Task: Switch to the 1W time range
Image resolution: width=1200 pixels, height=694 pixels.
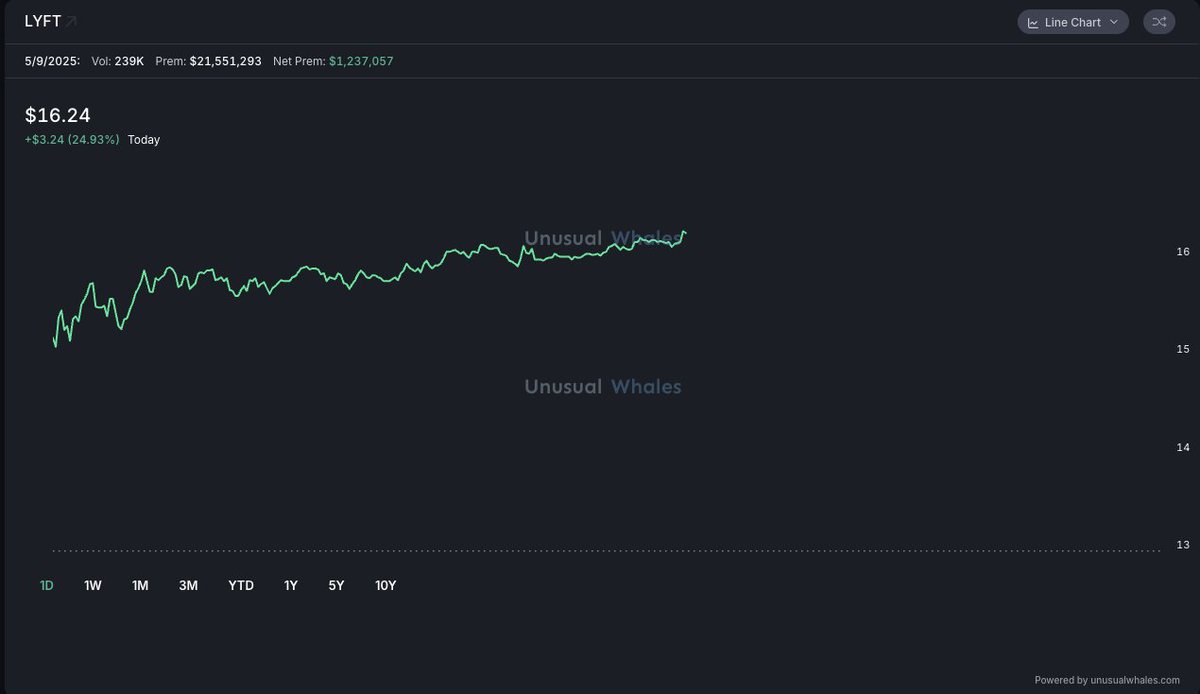Action: point(93,586)
